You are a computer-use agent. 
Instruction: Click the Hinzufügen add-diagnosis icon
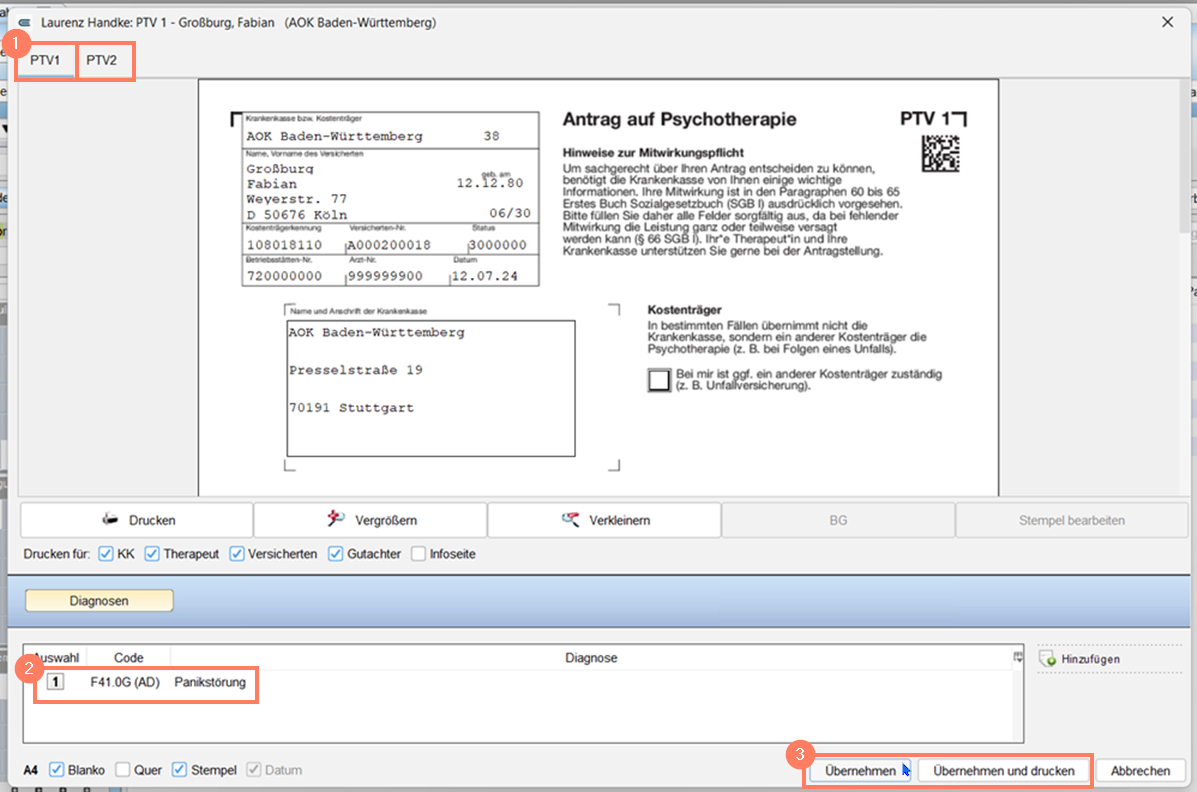coord(1047,658)
